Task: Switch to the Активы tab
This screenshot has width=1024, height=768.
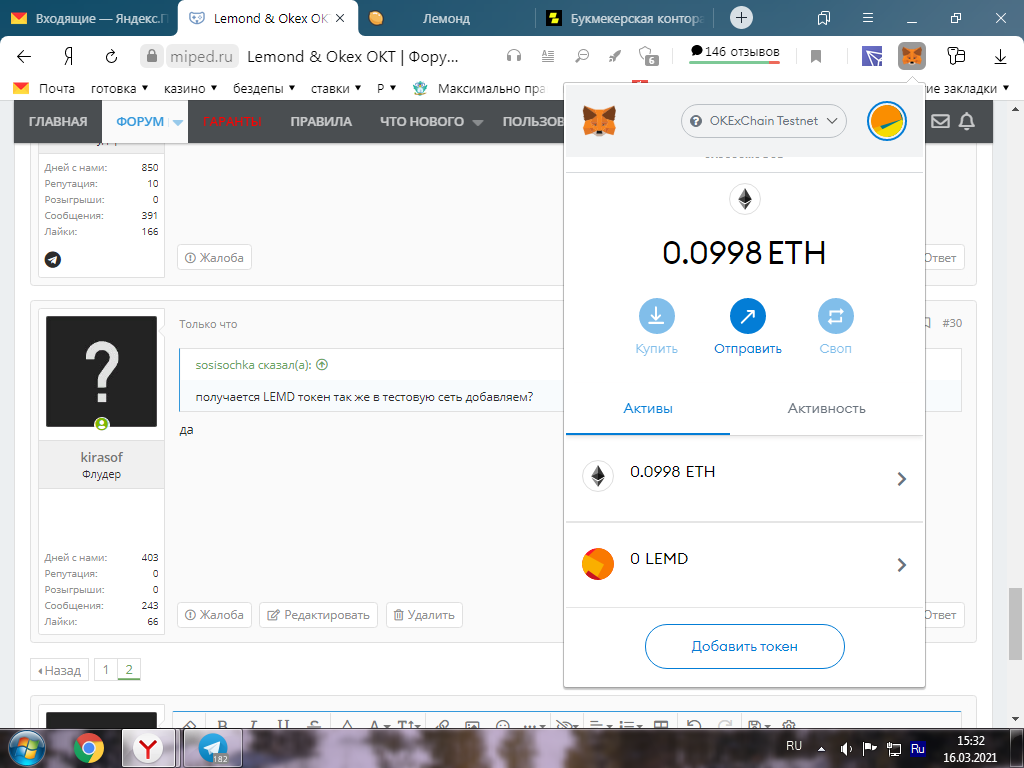Action: (x=648, y=409)
